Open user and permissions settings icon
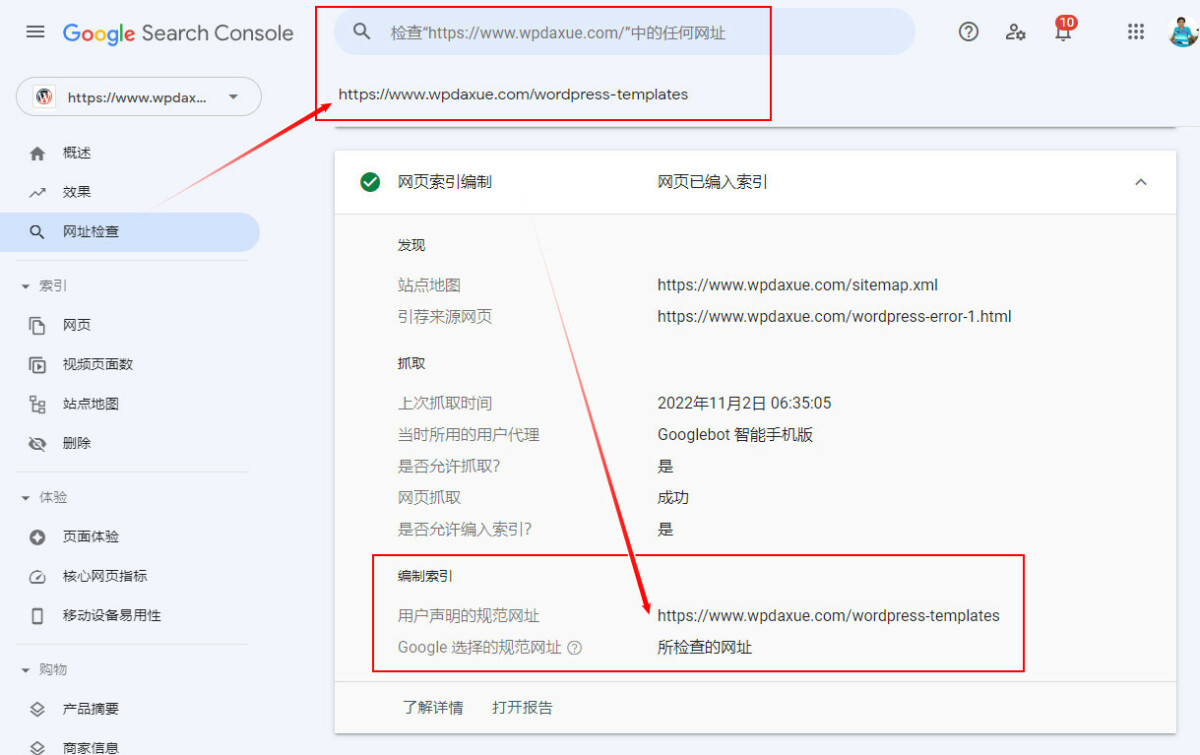 pos(1016,32)
